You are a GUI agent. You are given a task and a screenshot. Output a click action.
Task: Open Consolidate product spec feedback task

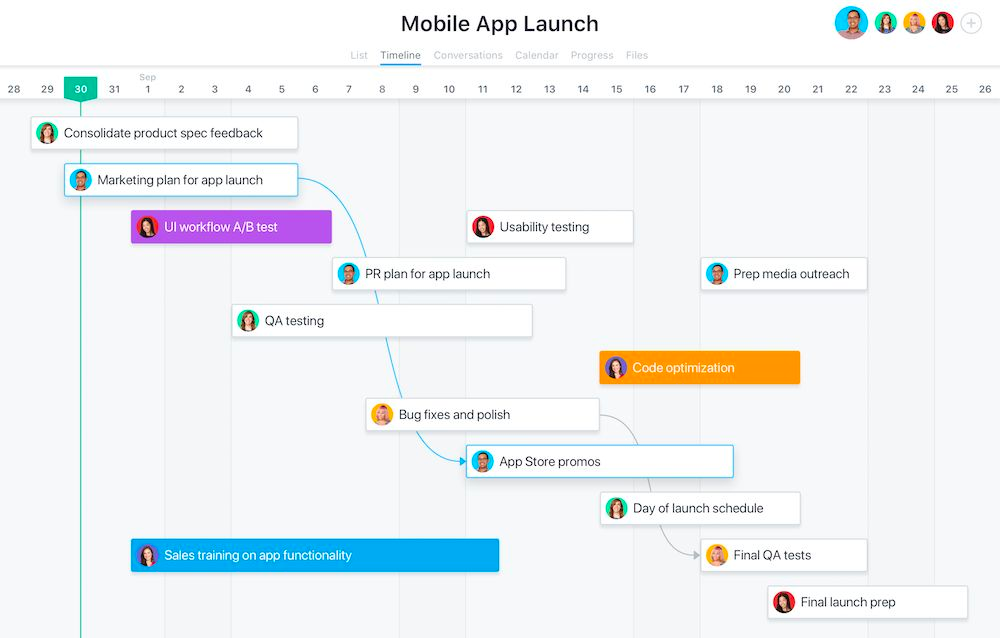165,133
